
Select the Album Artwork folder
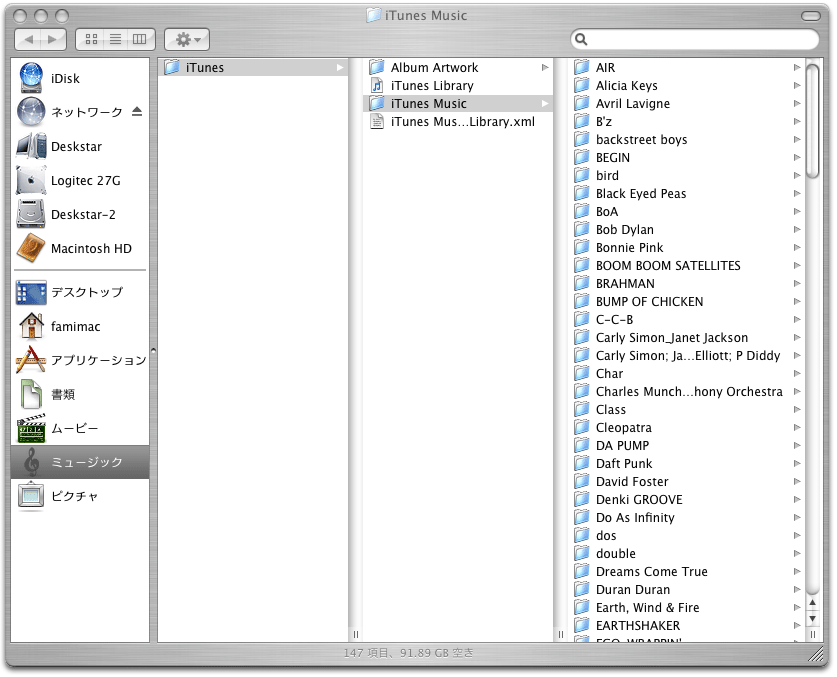click(458, 68)
